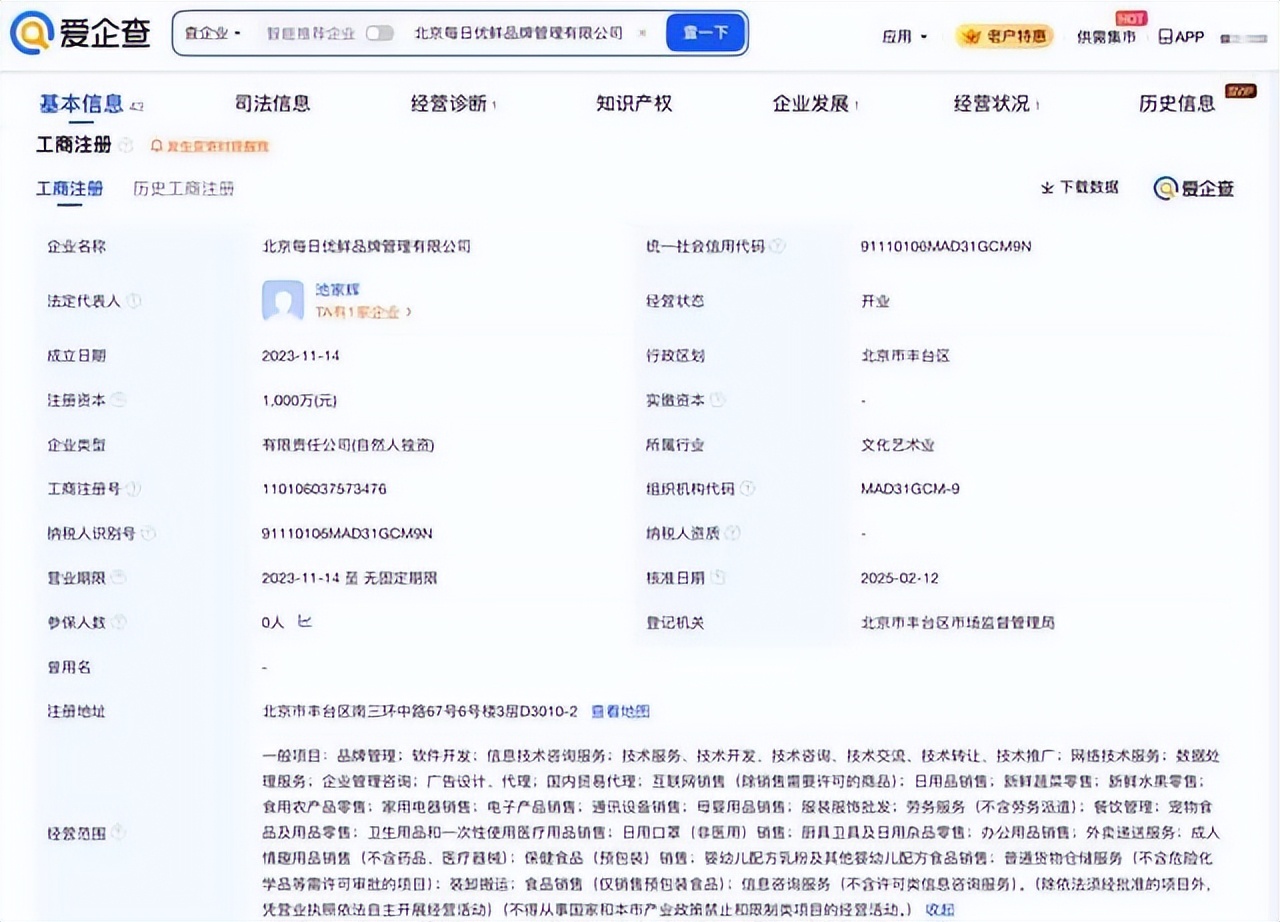This screenshot has height=922, width=1280.
Task: Clear search text with the X icon
Action: pyautogui.click(x=642, y=33)
